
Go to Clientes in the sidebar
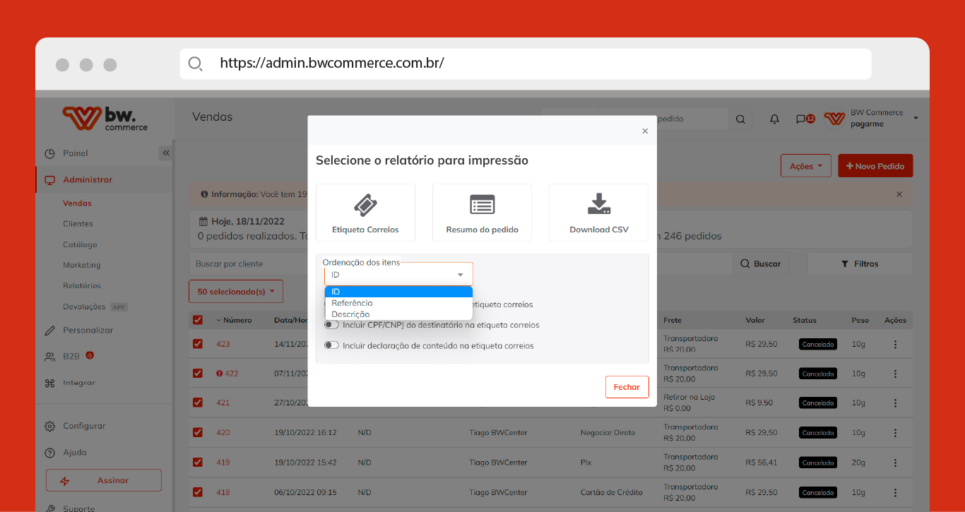pos(78,224)
